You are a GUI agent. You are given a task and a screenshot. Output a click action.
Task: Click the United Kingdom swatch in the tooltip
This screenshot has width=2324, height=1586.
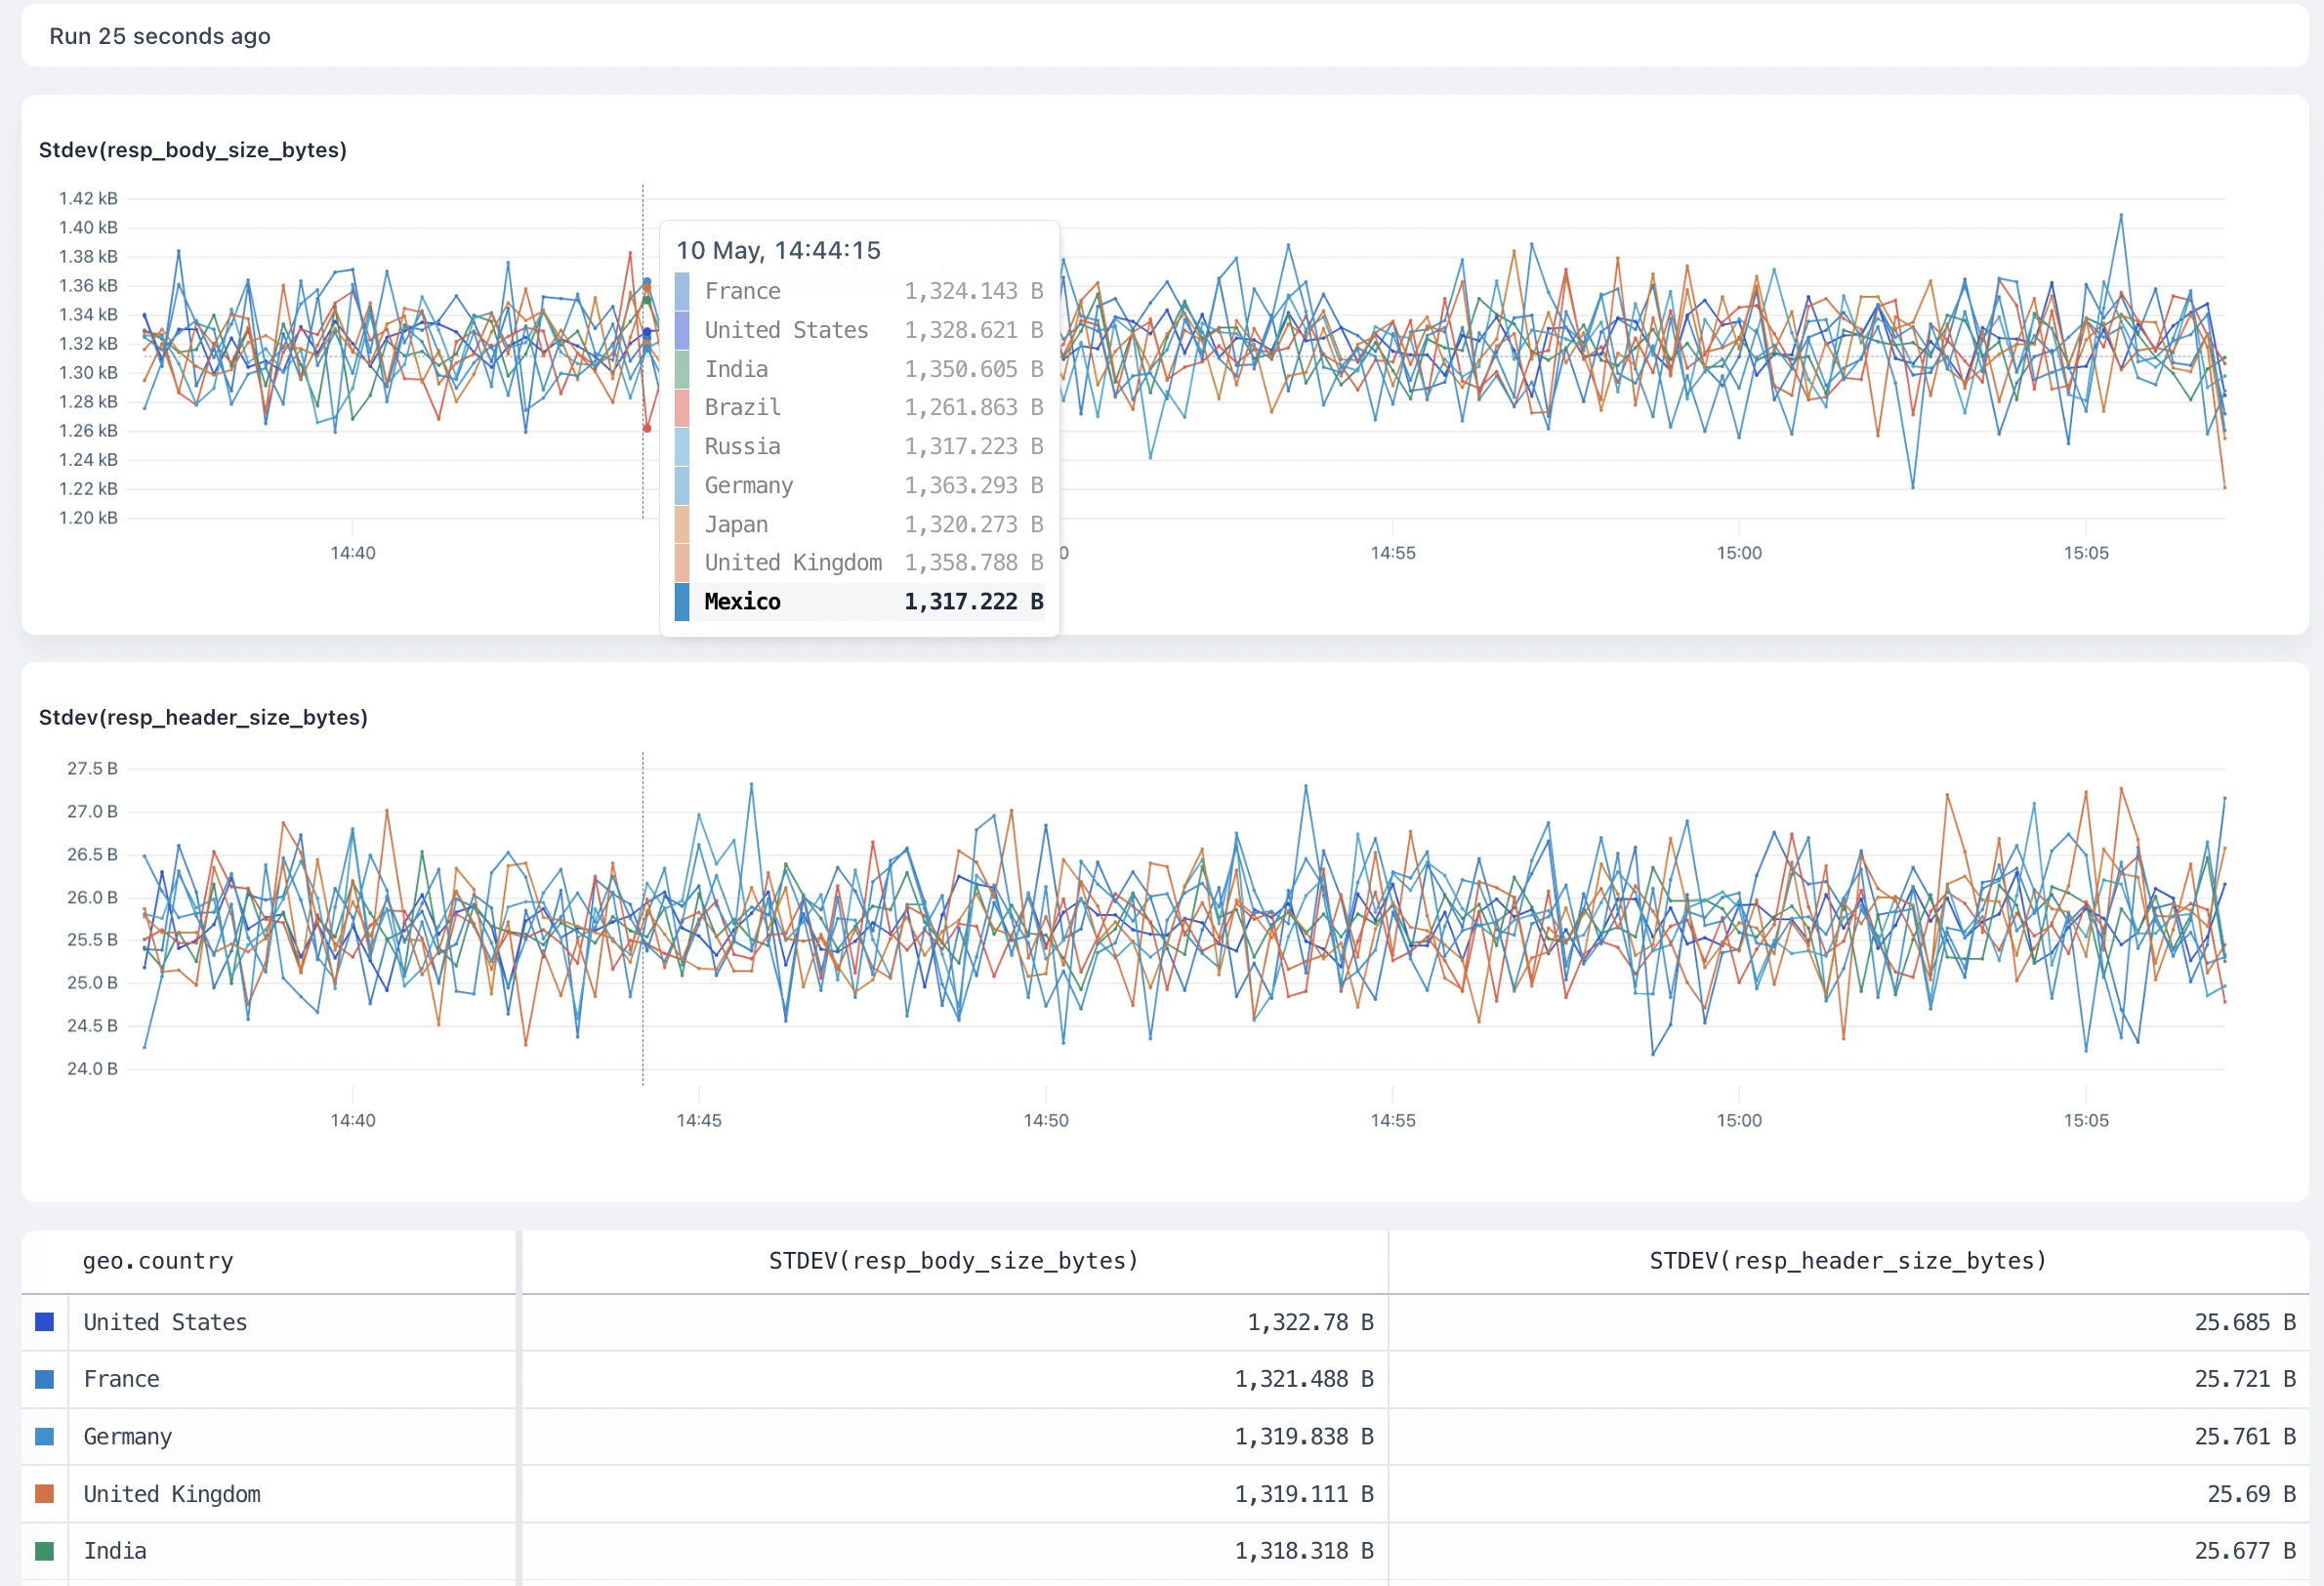(x=683, y=562)
